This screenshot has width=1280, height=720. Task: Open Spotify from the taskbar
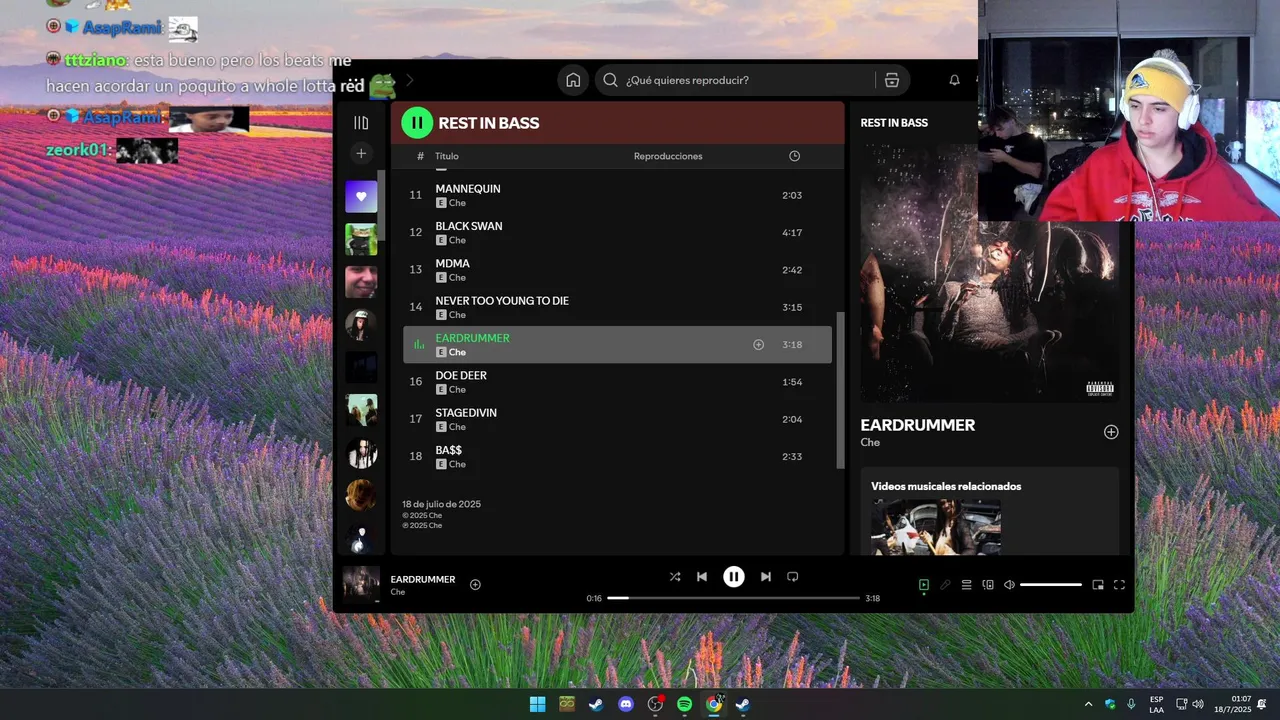[x=684, y=704]
